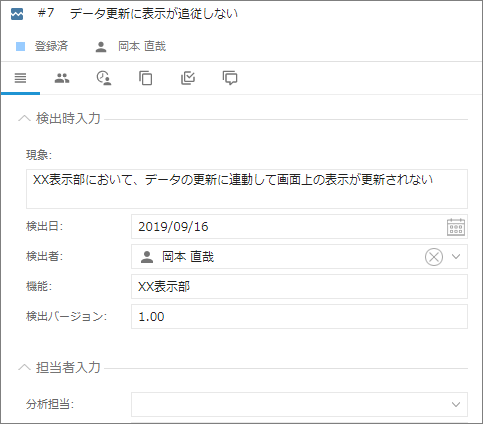
Task: Open the clock-person history tab
Action: point(104,78)
